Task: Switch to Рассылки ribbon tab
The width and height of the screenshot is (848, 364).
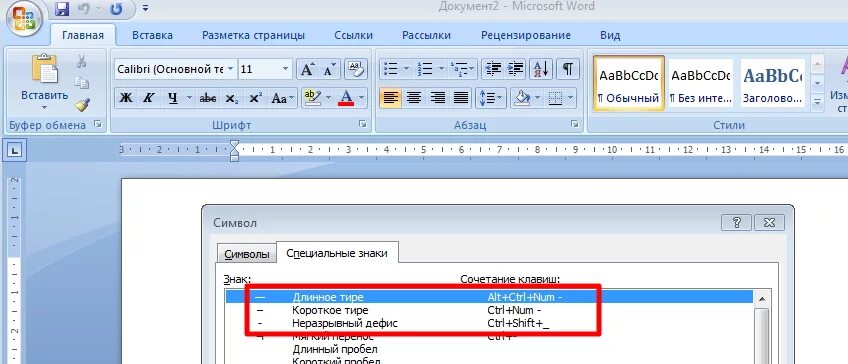Action: point(427,36)
